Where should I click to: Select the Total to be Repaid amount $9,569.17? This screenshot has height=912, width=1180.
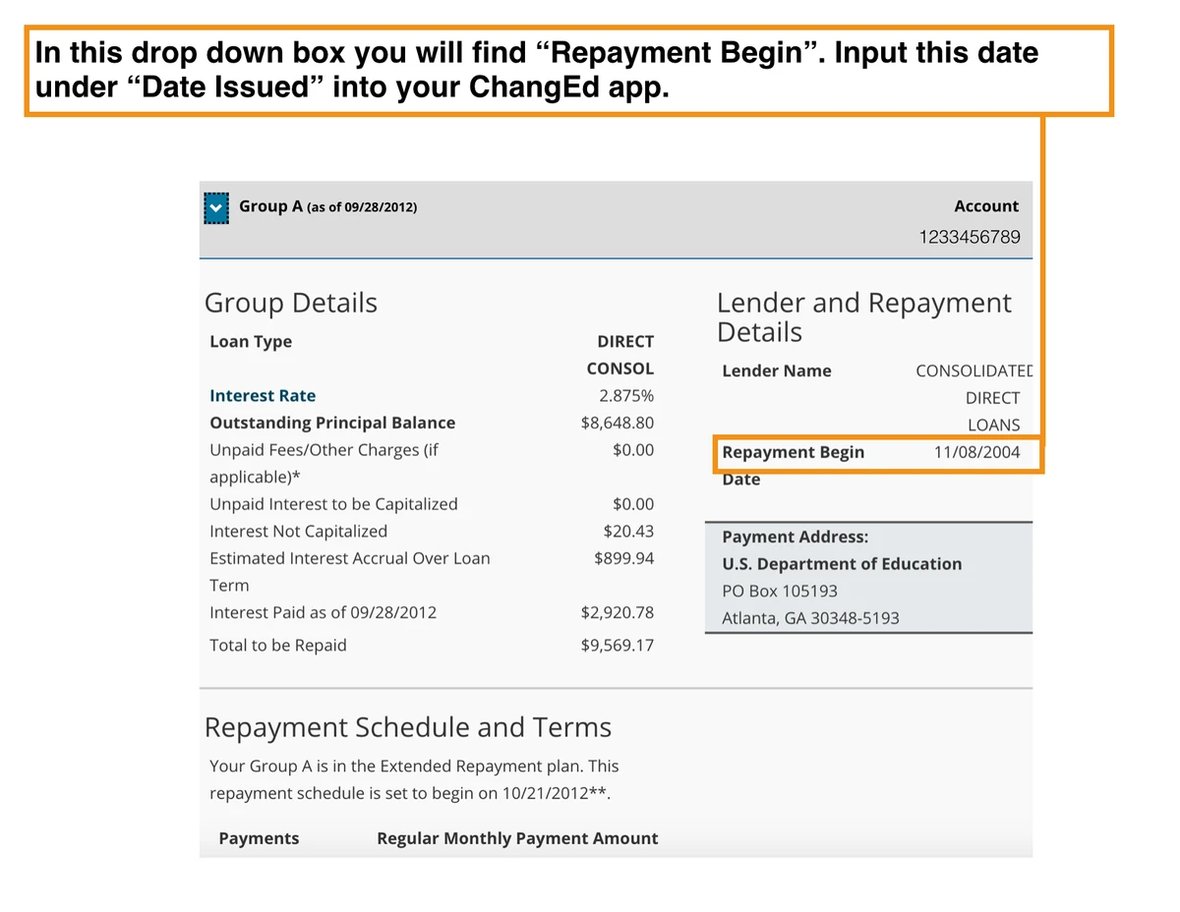click(x=617, y=645)
